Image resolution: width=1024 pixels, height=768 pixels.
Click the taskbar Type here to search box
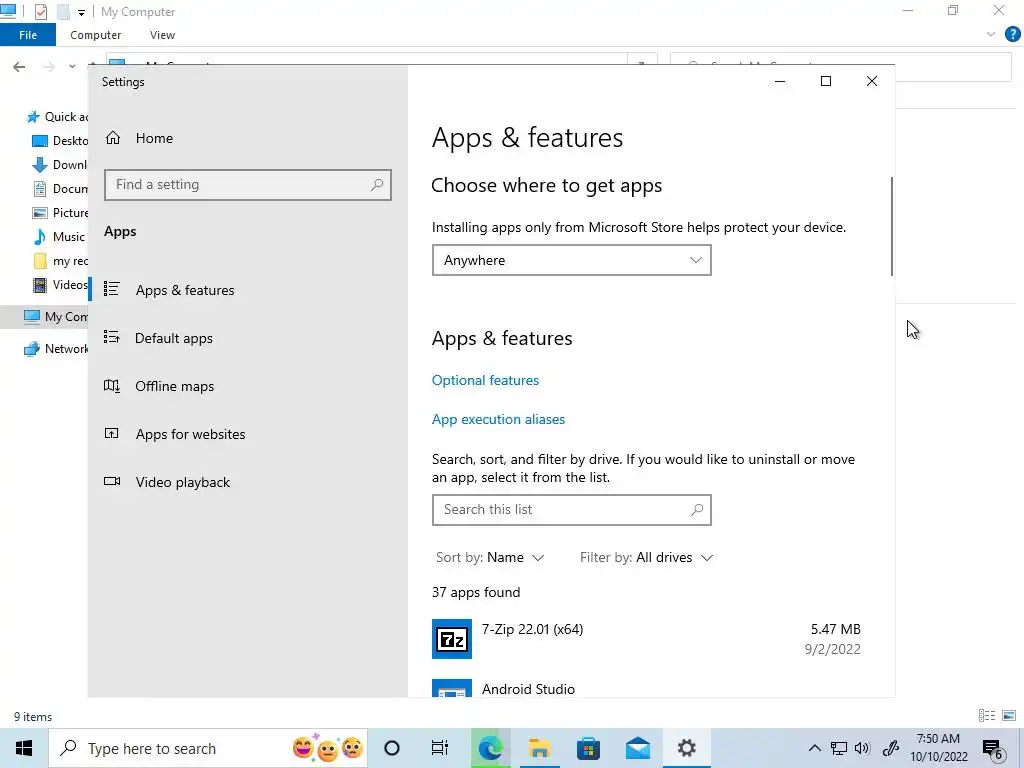tap(209, 748)
